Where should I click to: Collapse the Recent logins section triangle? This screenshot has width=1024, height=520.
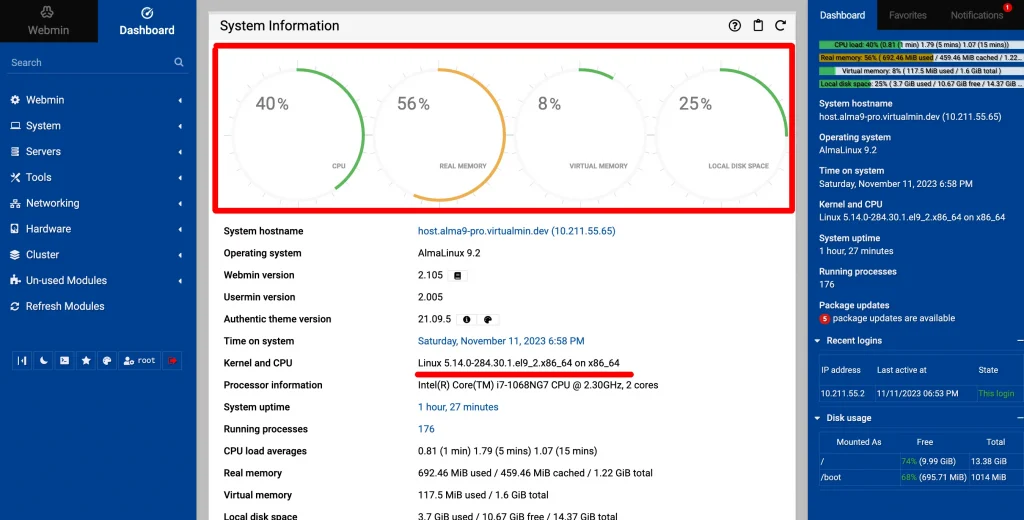817,341
